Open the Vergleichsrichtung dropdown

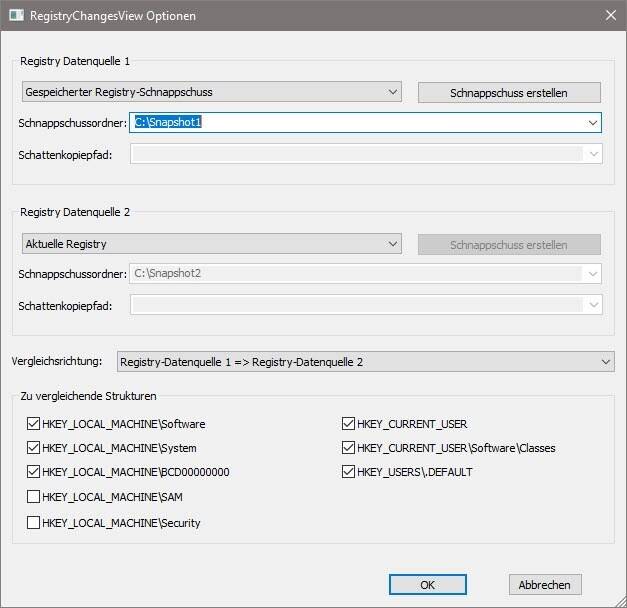(365, 361)
